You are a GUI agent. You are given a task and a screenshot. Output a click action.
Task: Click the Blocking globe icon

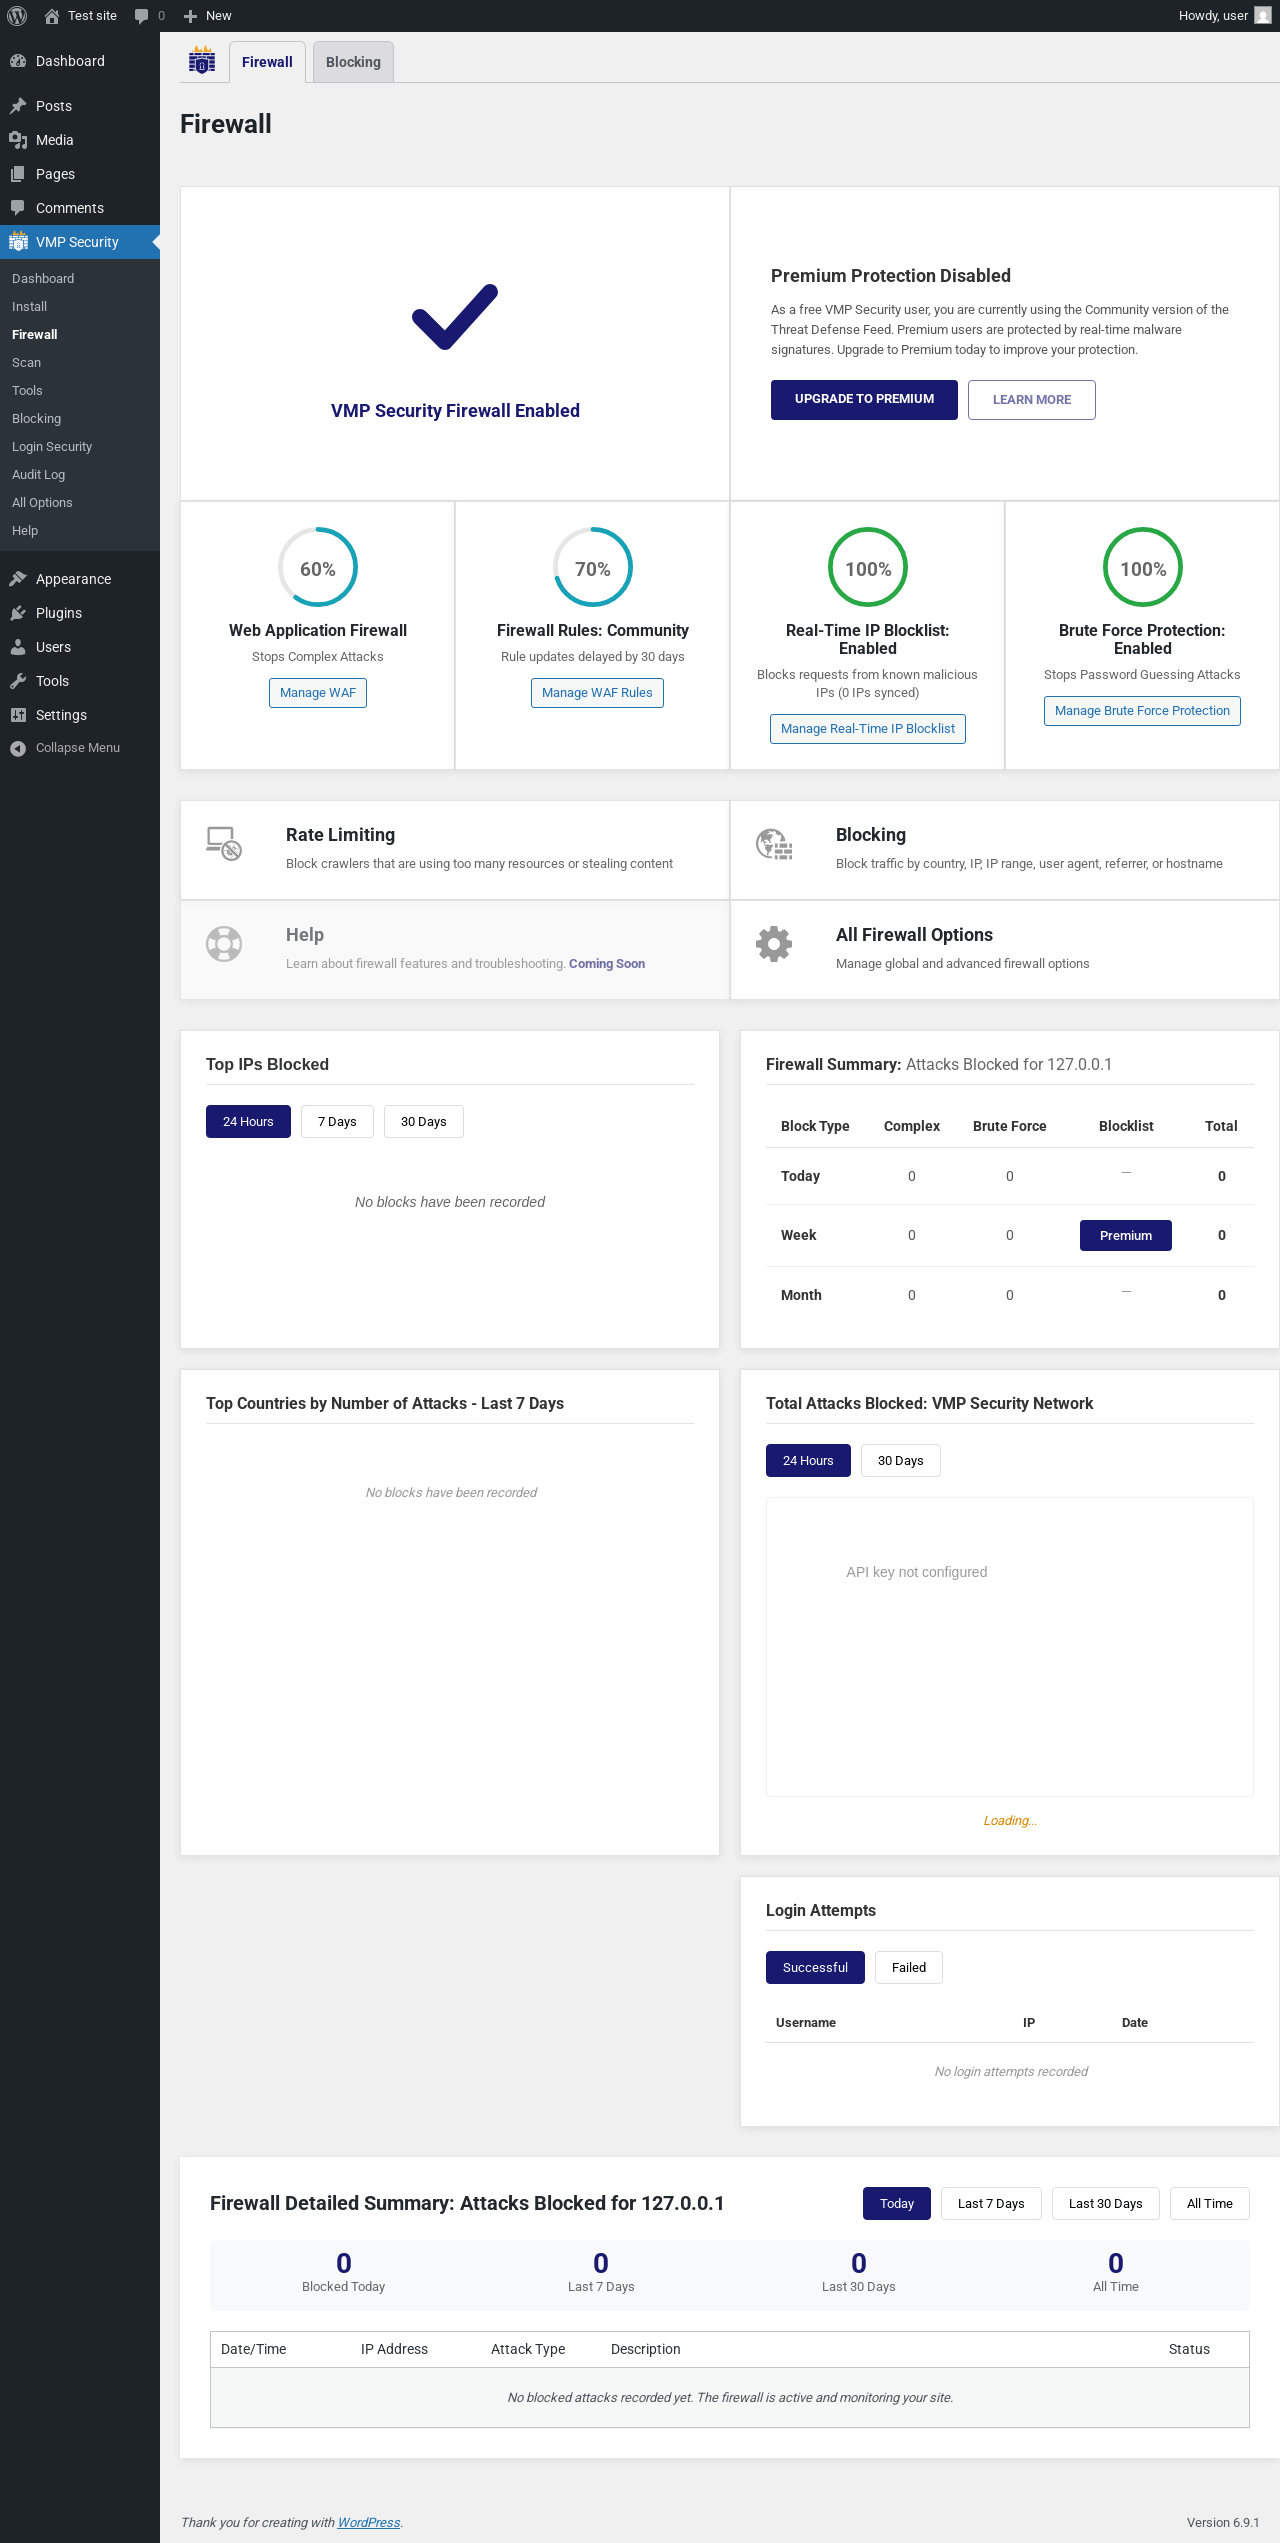pos(774,844)
